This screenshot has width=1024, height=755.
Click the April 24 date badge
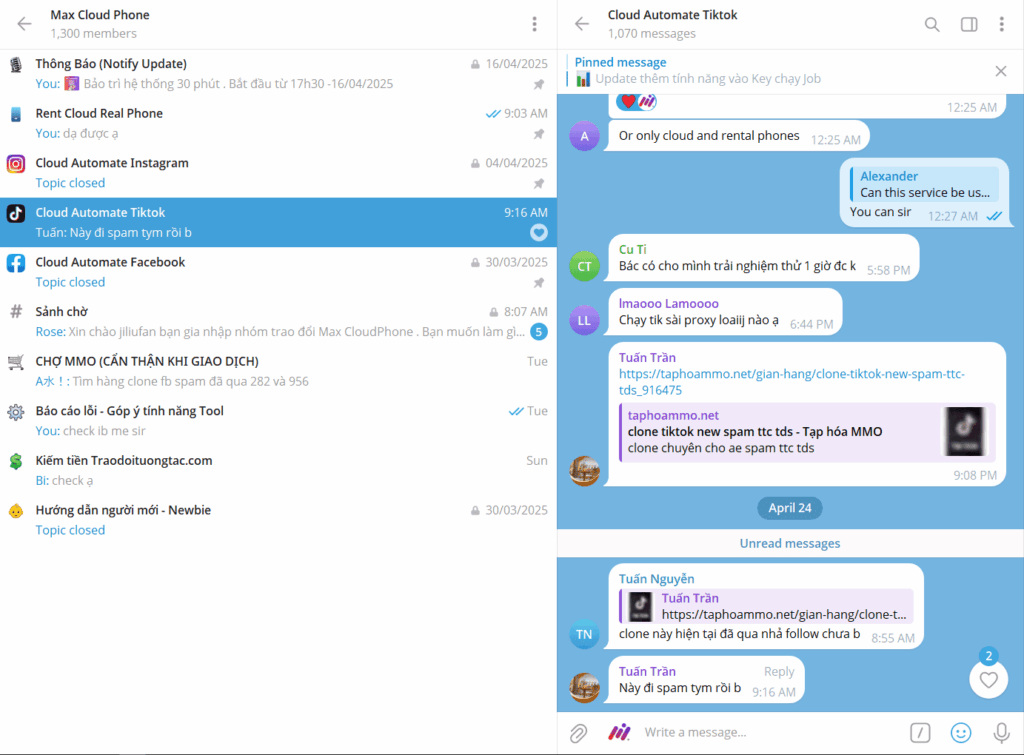[x=790, y=508]
